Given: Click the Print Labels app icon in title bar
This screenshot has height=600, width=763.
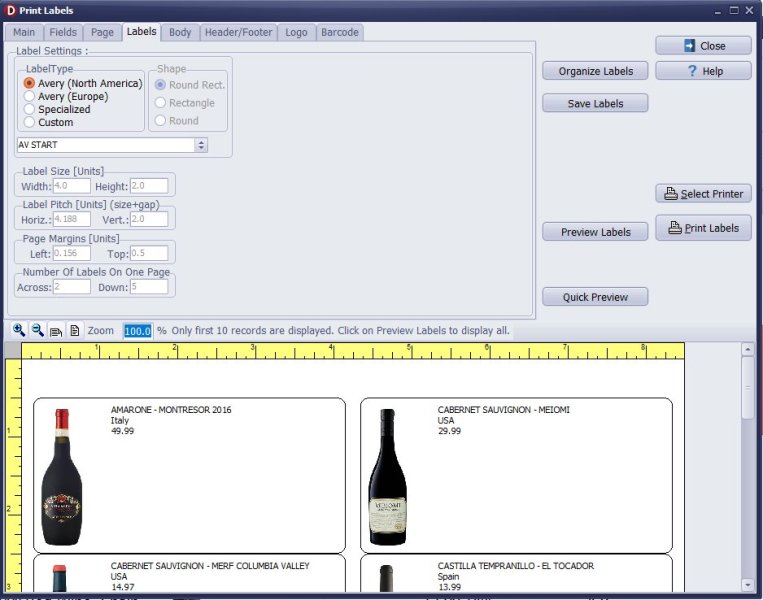Looking at the screenshot, I should click(x=9, y=9).
